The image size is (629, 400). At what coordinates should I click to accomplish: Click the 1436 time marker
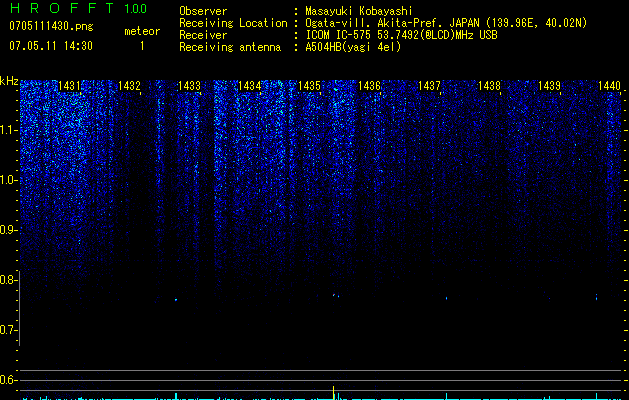coord(369,86)
